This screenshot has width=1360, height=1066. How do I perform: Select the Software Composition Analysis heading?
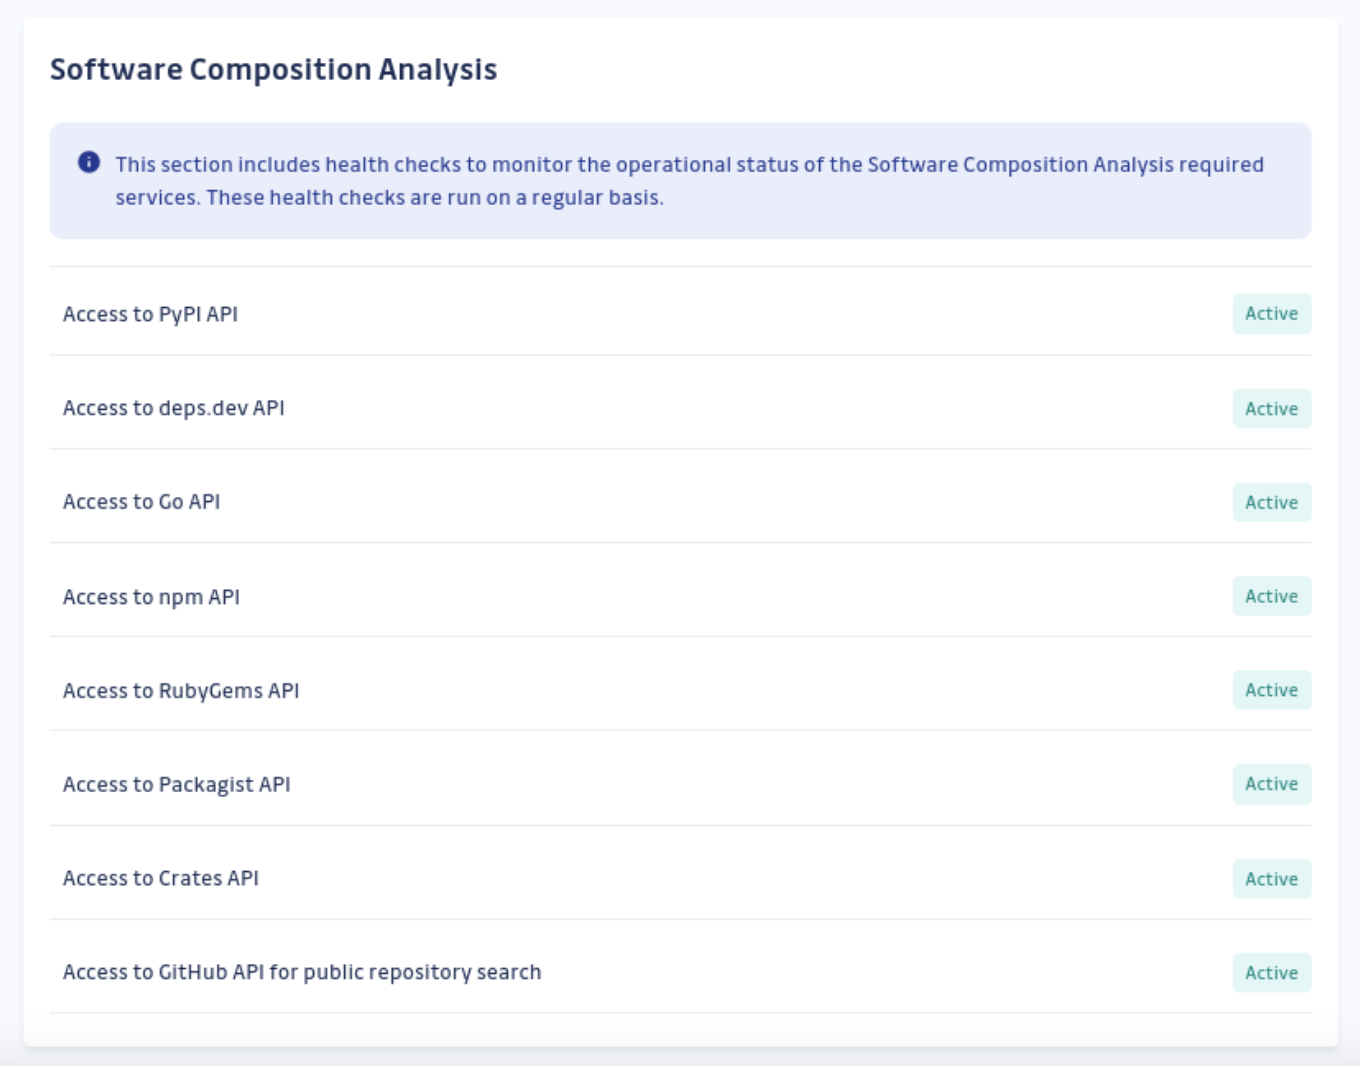[x=273, y=70]
